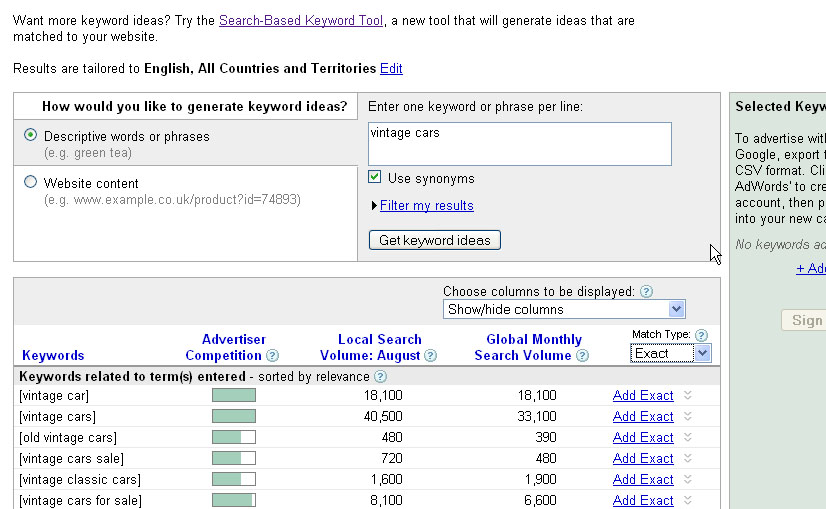Expand Filter my results section
The height and width of the screenshot is (509, 826).
click(x=426, y=206)
